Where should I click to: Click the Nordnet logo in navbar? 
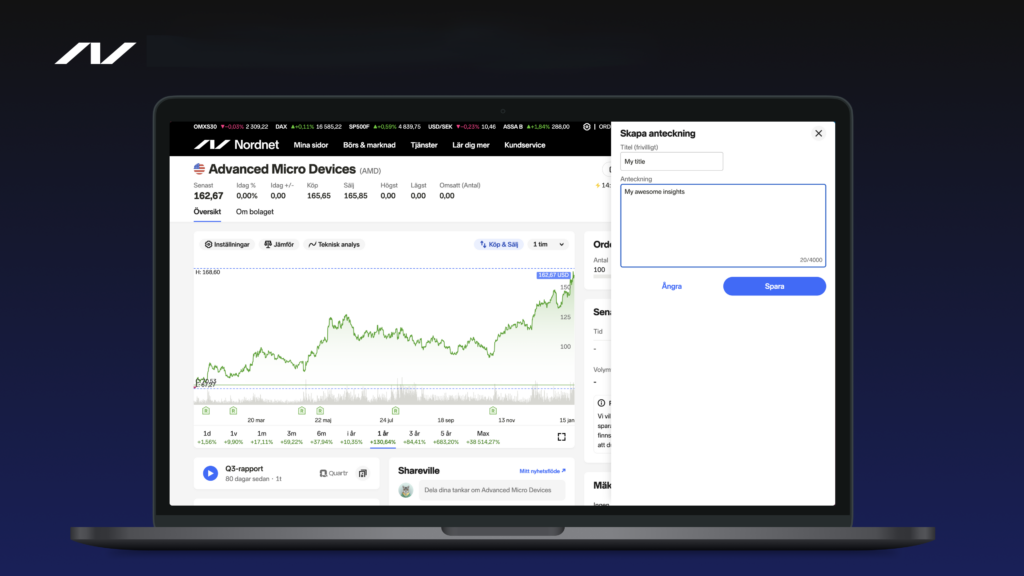click(x=236, y=145)
